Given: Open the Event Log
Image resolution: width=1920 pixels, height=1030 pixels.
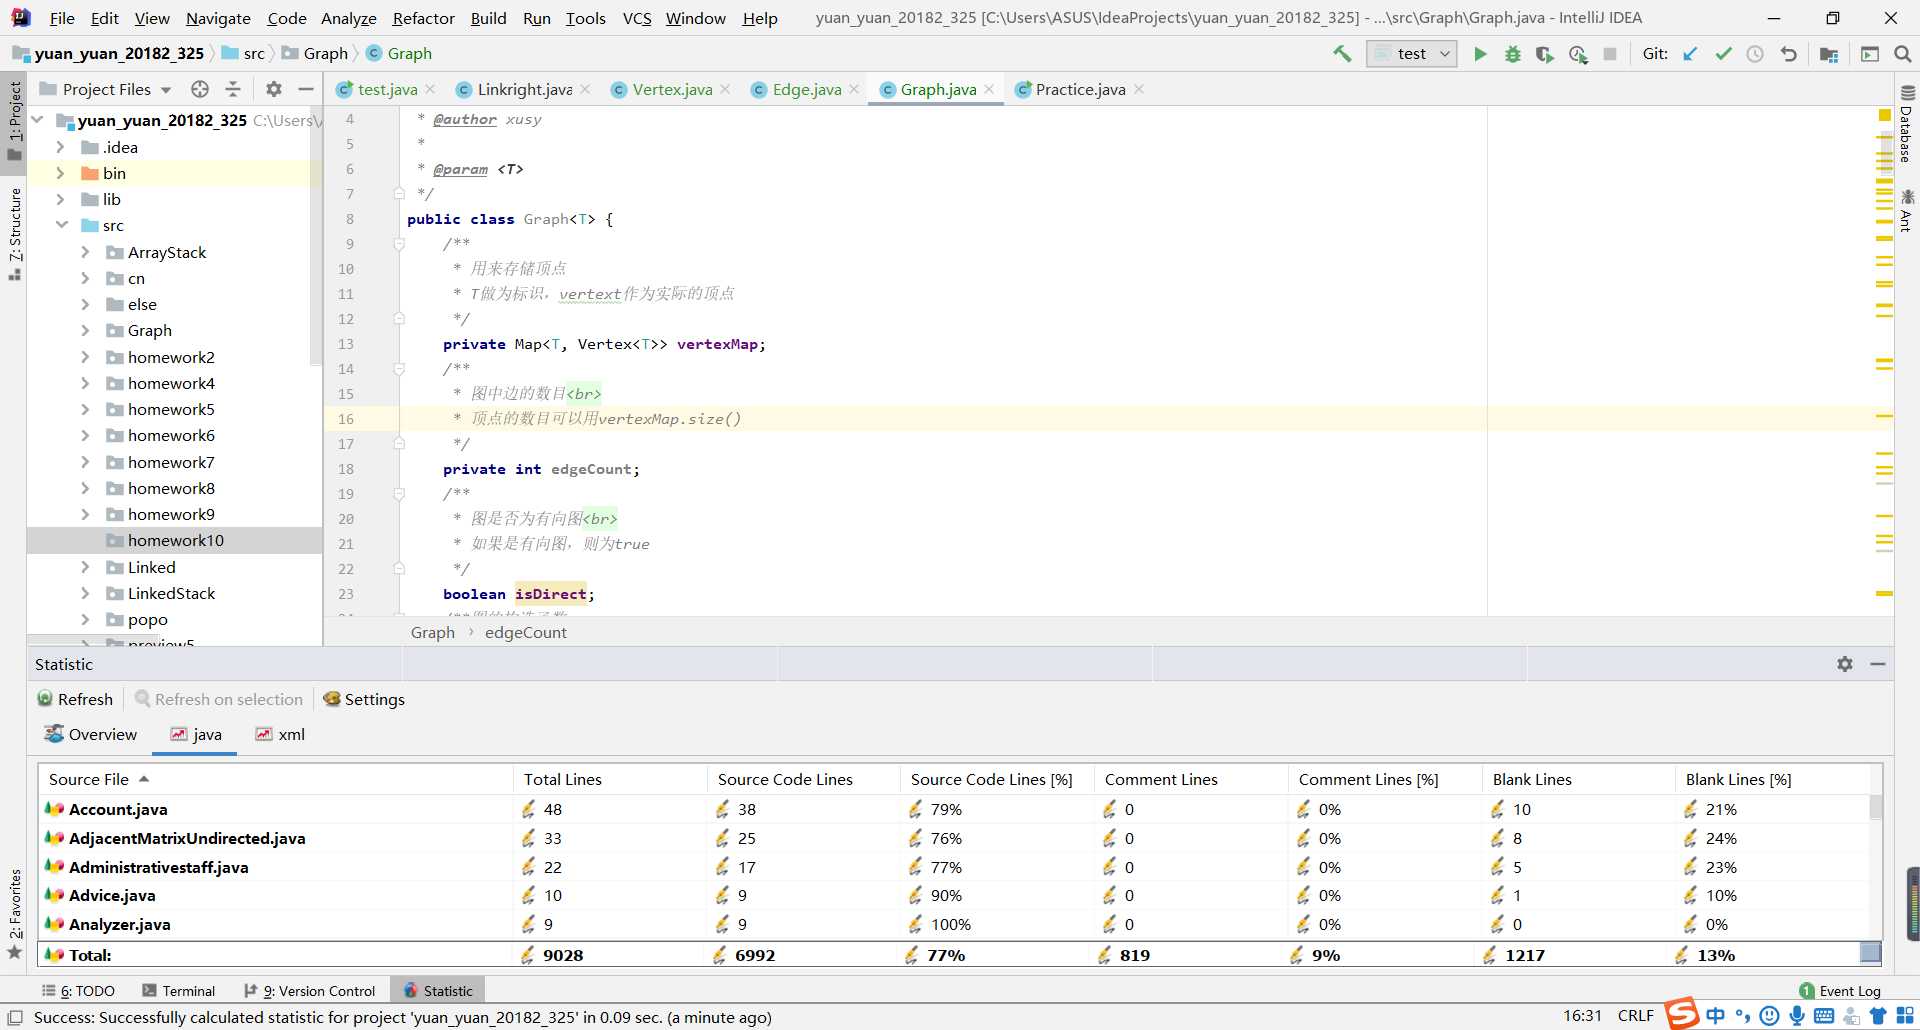Looking at the screenshot, I should pos(1840,991).
